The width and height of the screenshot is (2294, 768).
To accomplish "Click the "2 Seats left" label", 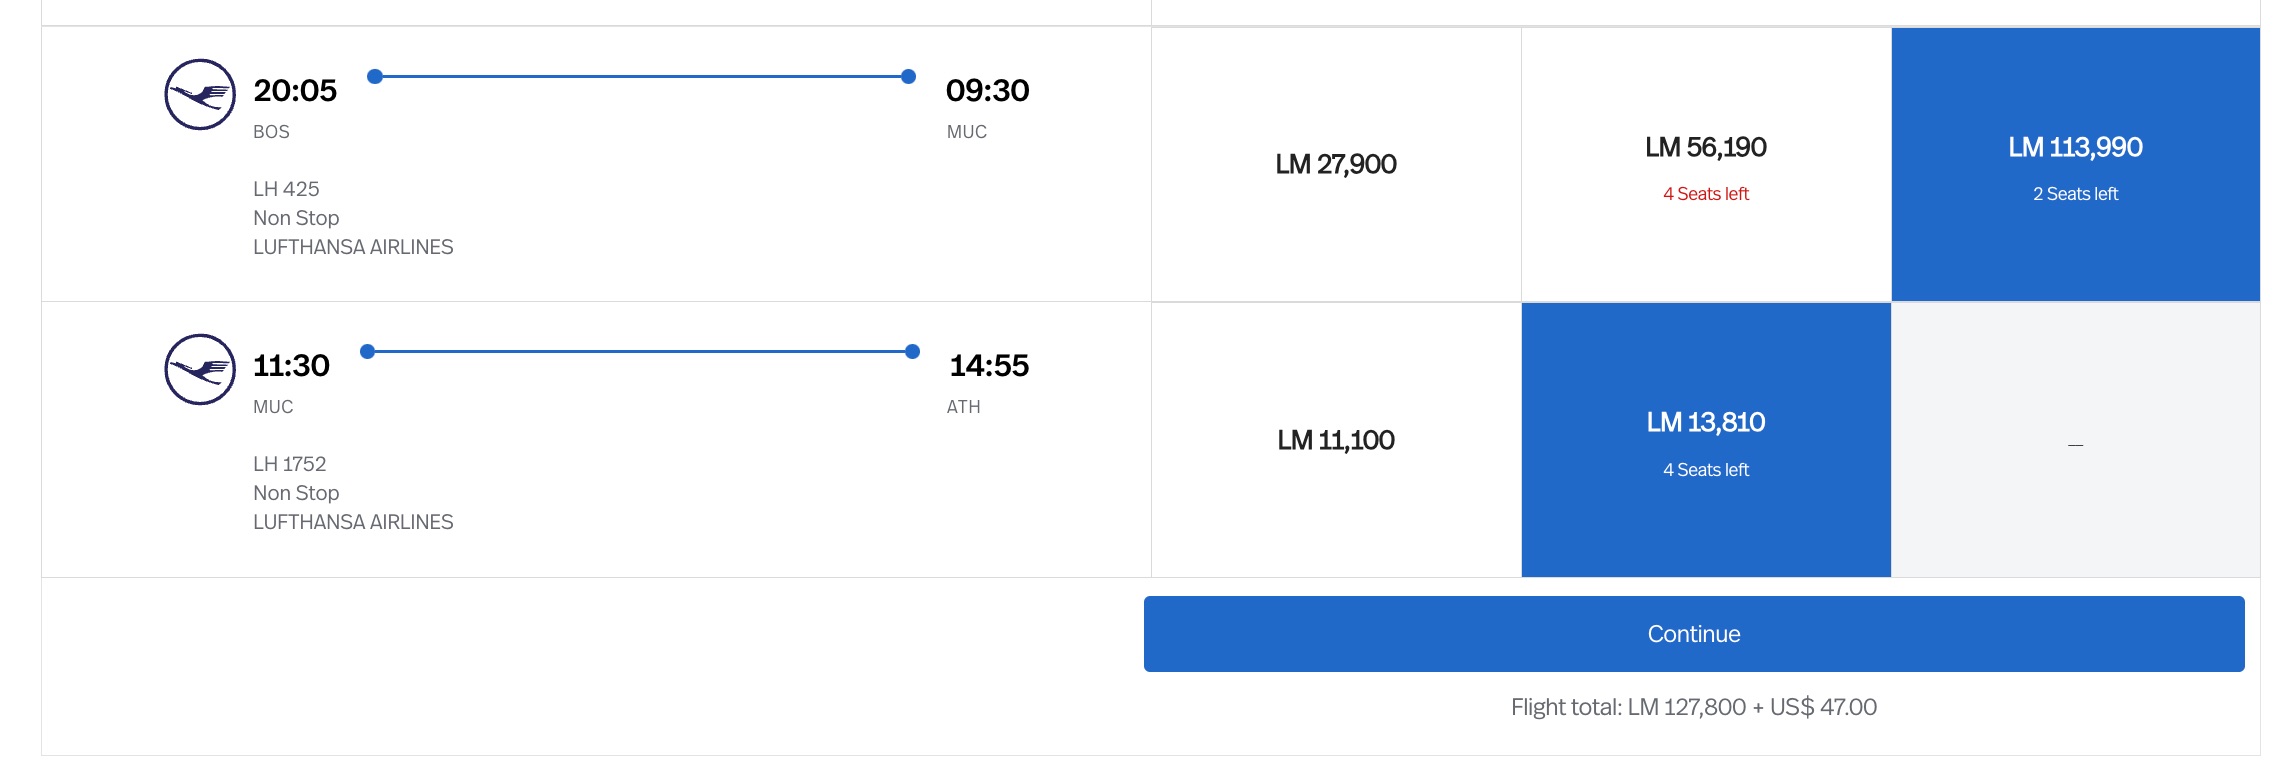I will coord(2075,194).
